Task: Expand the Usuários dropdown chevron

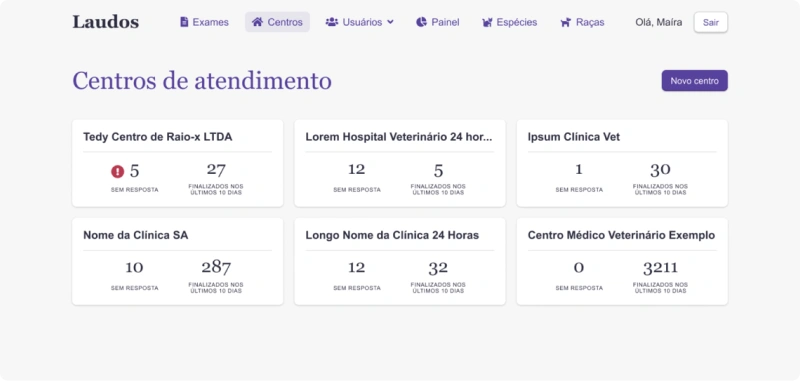Action: click(390, 22)
